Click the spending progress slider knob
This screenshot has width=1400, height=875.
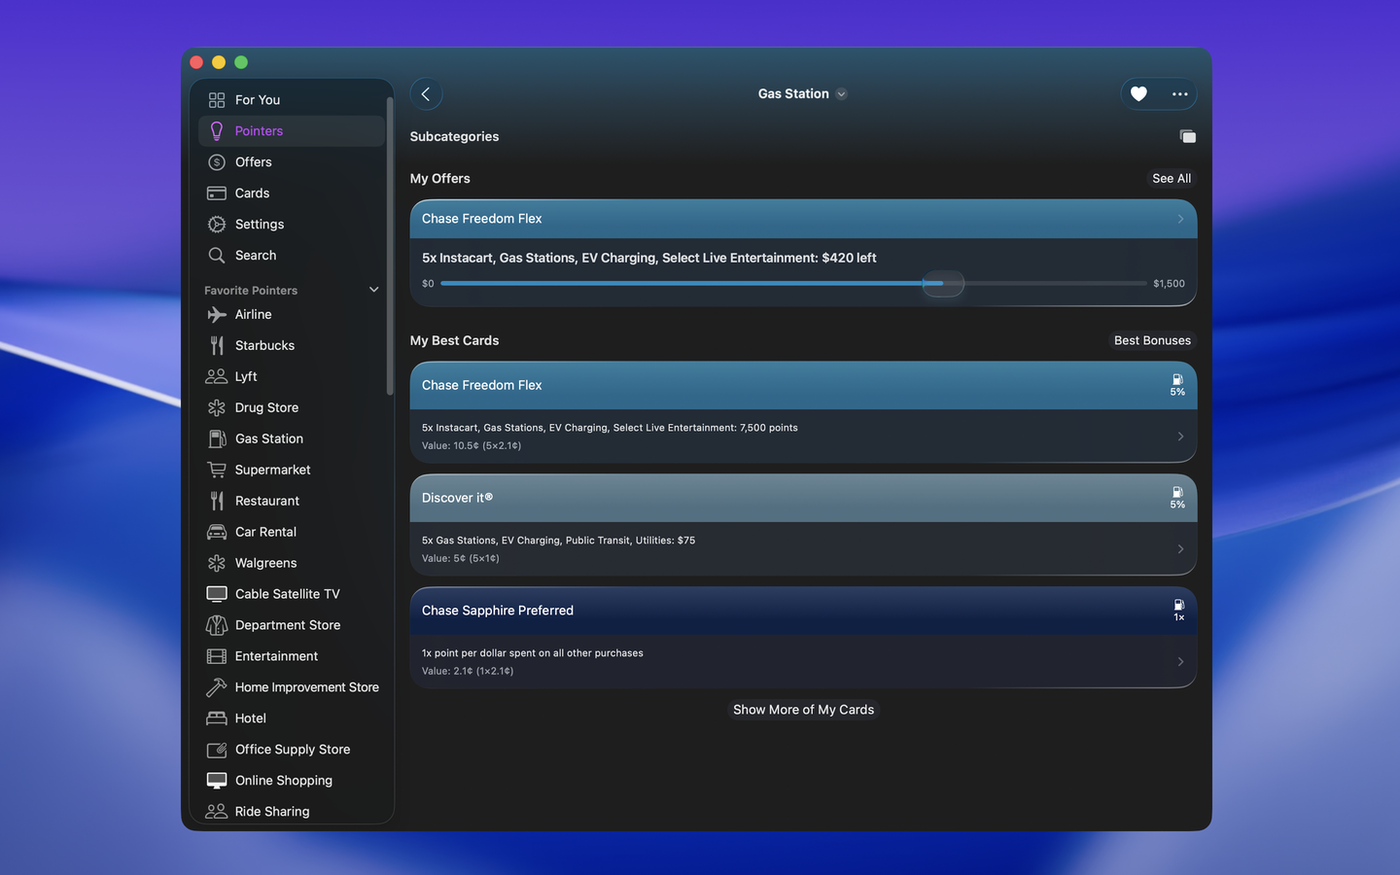[x=943, y=283]
